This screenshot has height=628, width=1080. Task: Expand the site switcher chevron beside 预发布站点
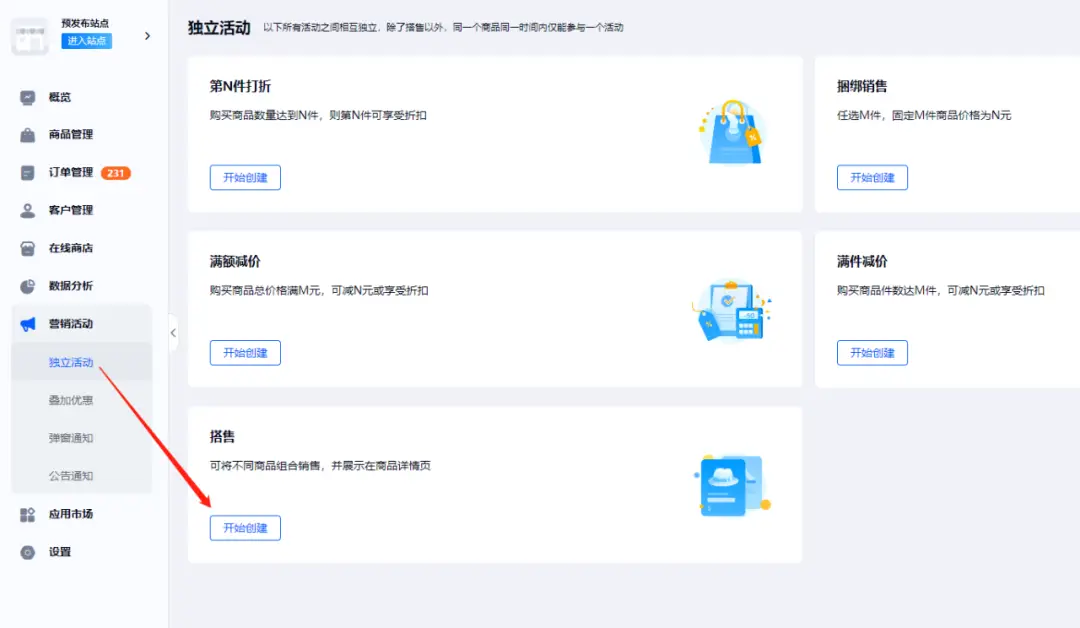coord(147,36)
